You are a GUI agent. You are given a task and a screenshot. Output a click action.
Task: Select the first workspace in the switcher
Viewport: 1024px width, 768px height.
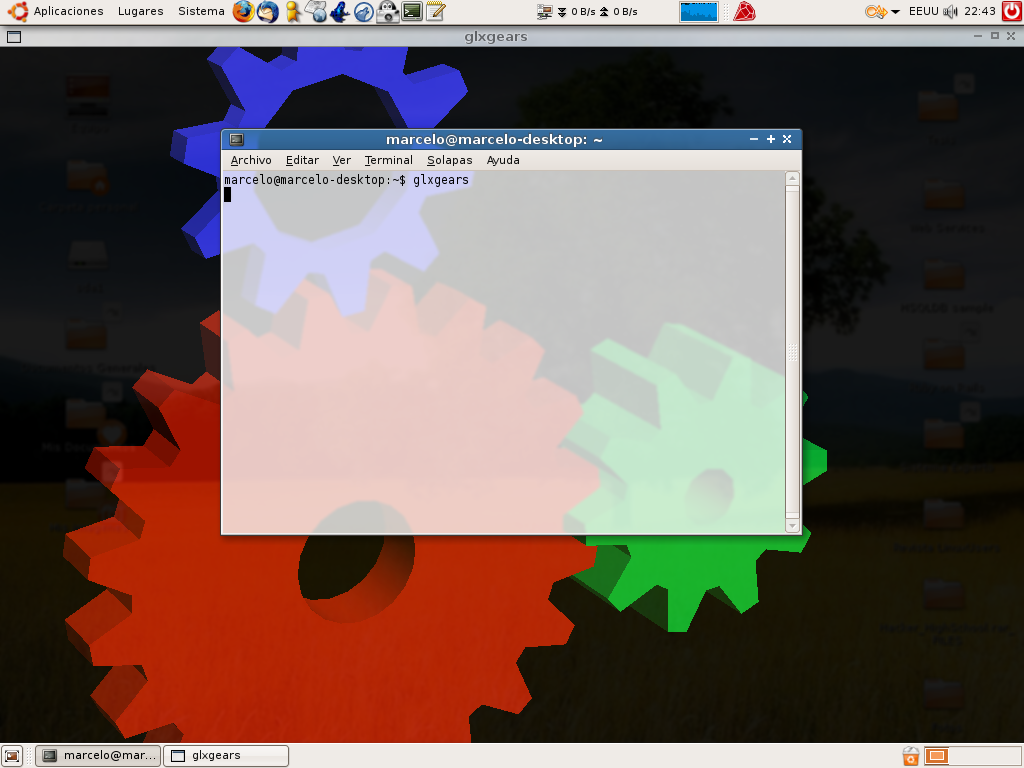936,756
